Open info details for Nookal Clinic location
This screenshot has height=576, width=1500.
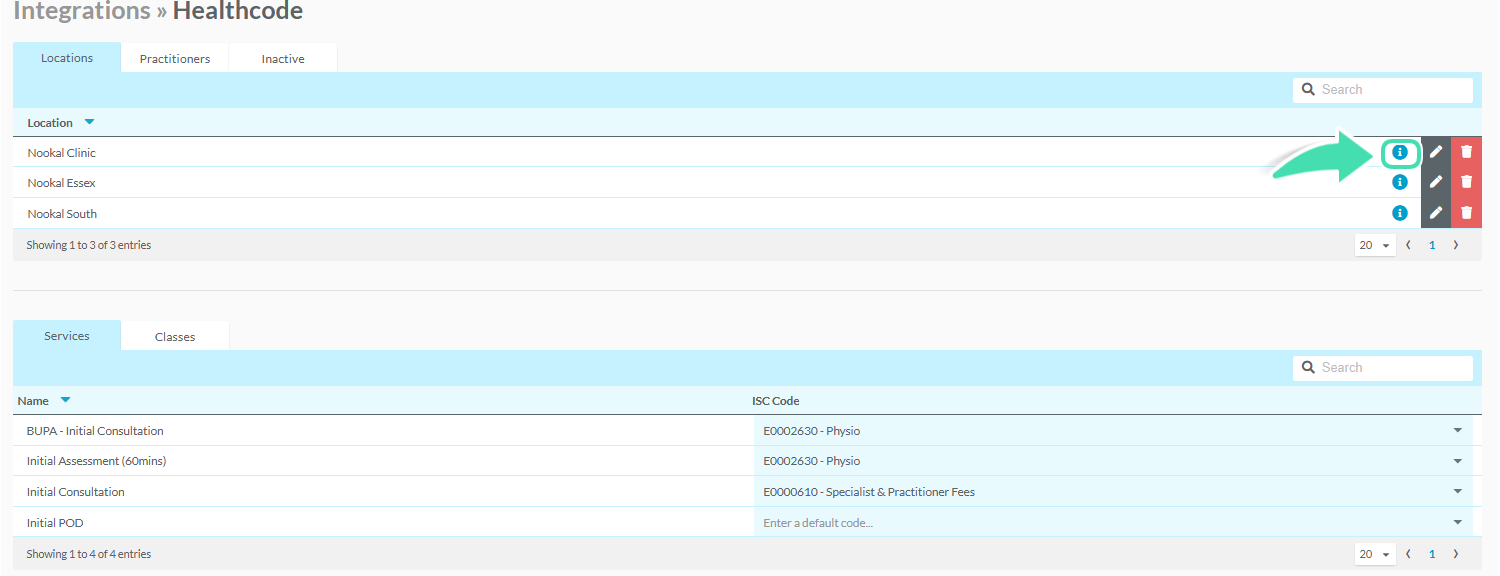[x=1400, y=153]
